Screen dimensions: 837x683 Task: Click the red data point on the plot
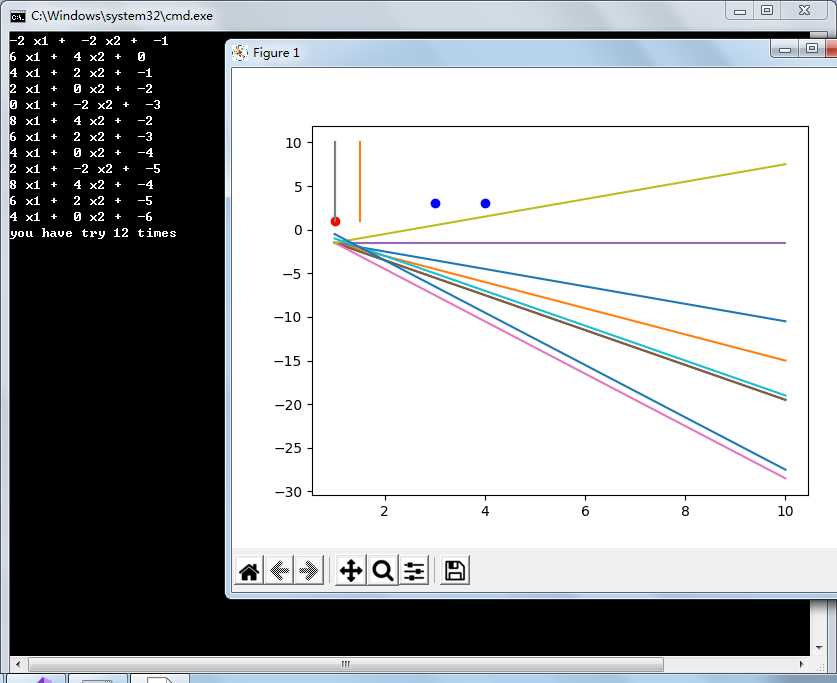335,221
